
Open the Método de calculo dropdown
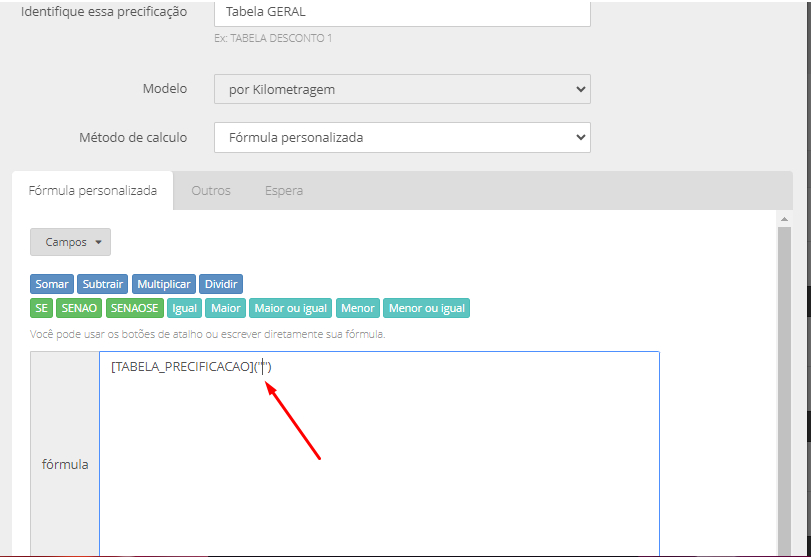point(402,138)
